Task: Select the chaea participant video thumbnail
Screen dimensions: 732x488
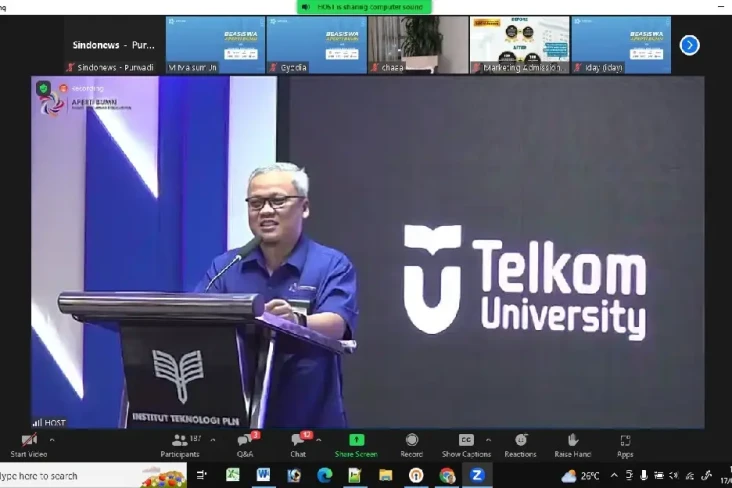Action: point(418,45)
